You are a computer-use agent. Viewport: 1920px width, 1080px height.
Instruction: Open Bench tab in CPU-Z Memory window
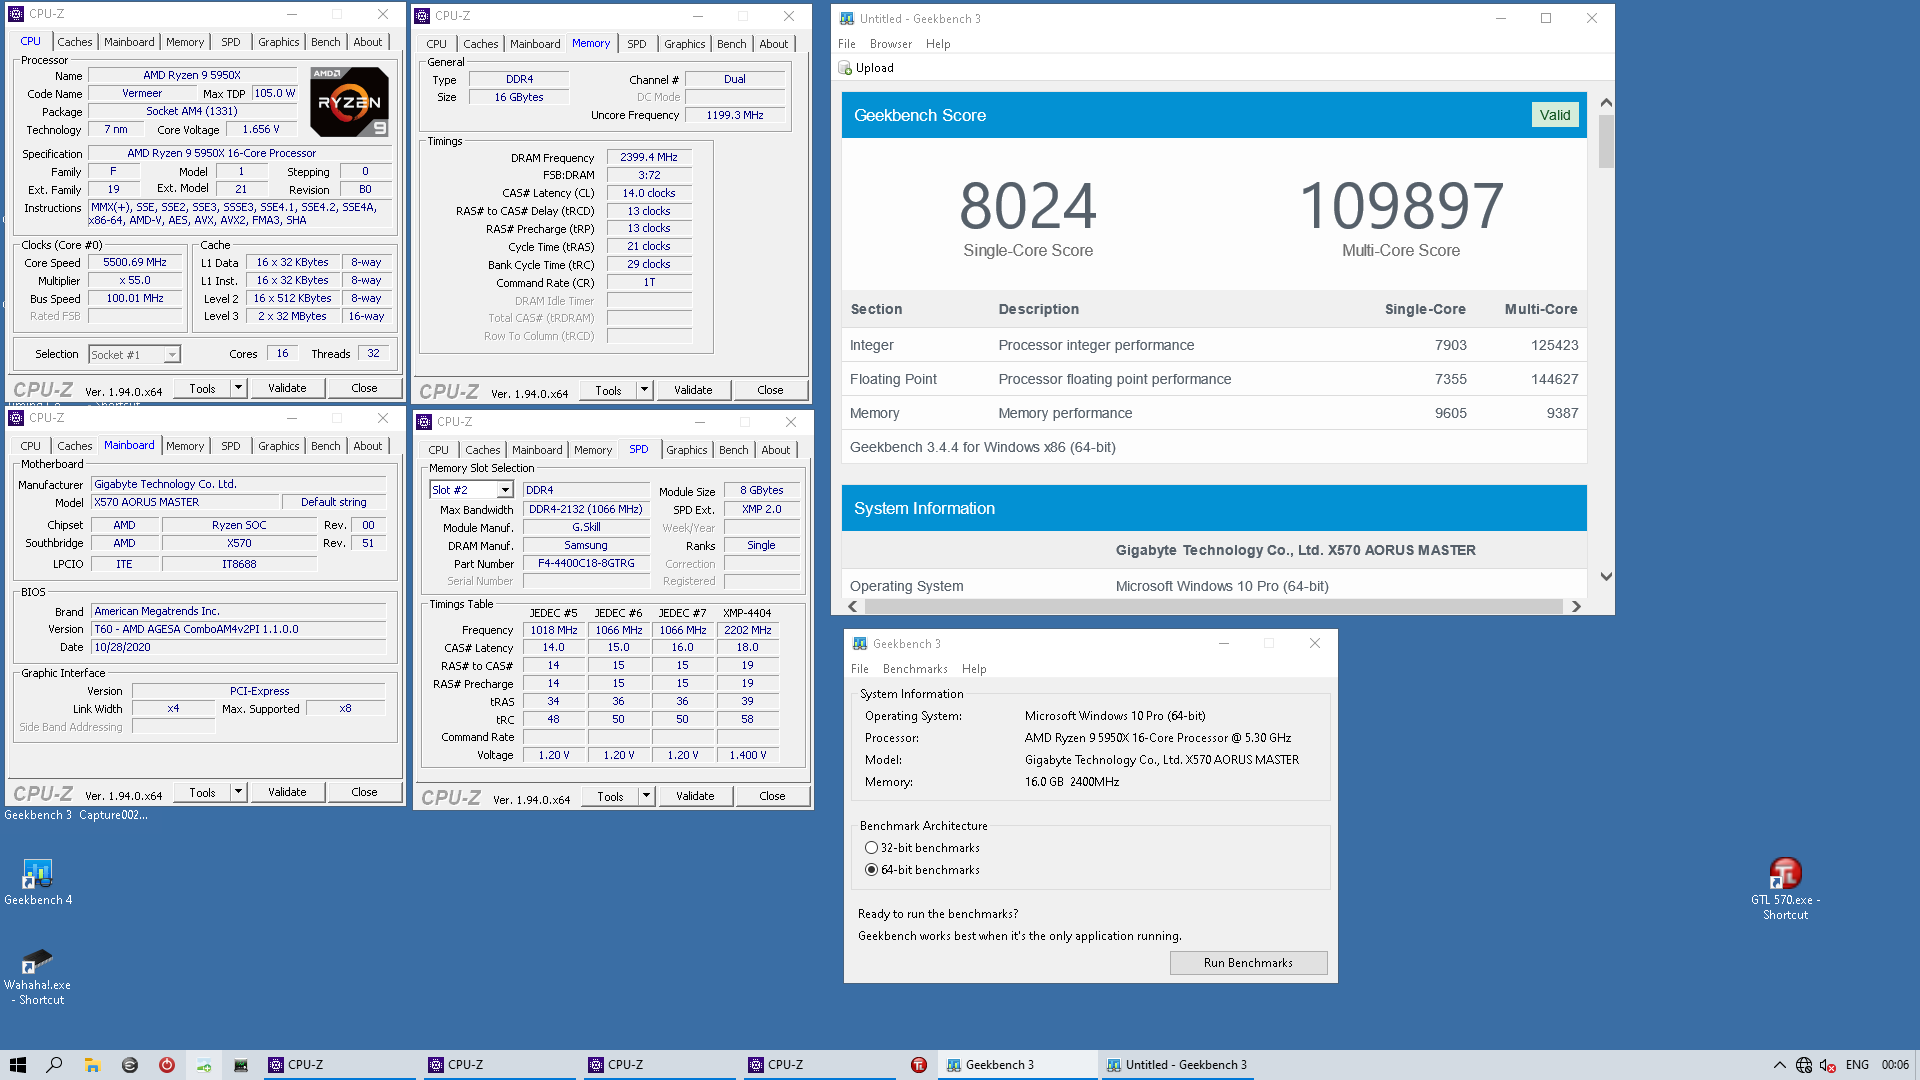[731, 44]
